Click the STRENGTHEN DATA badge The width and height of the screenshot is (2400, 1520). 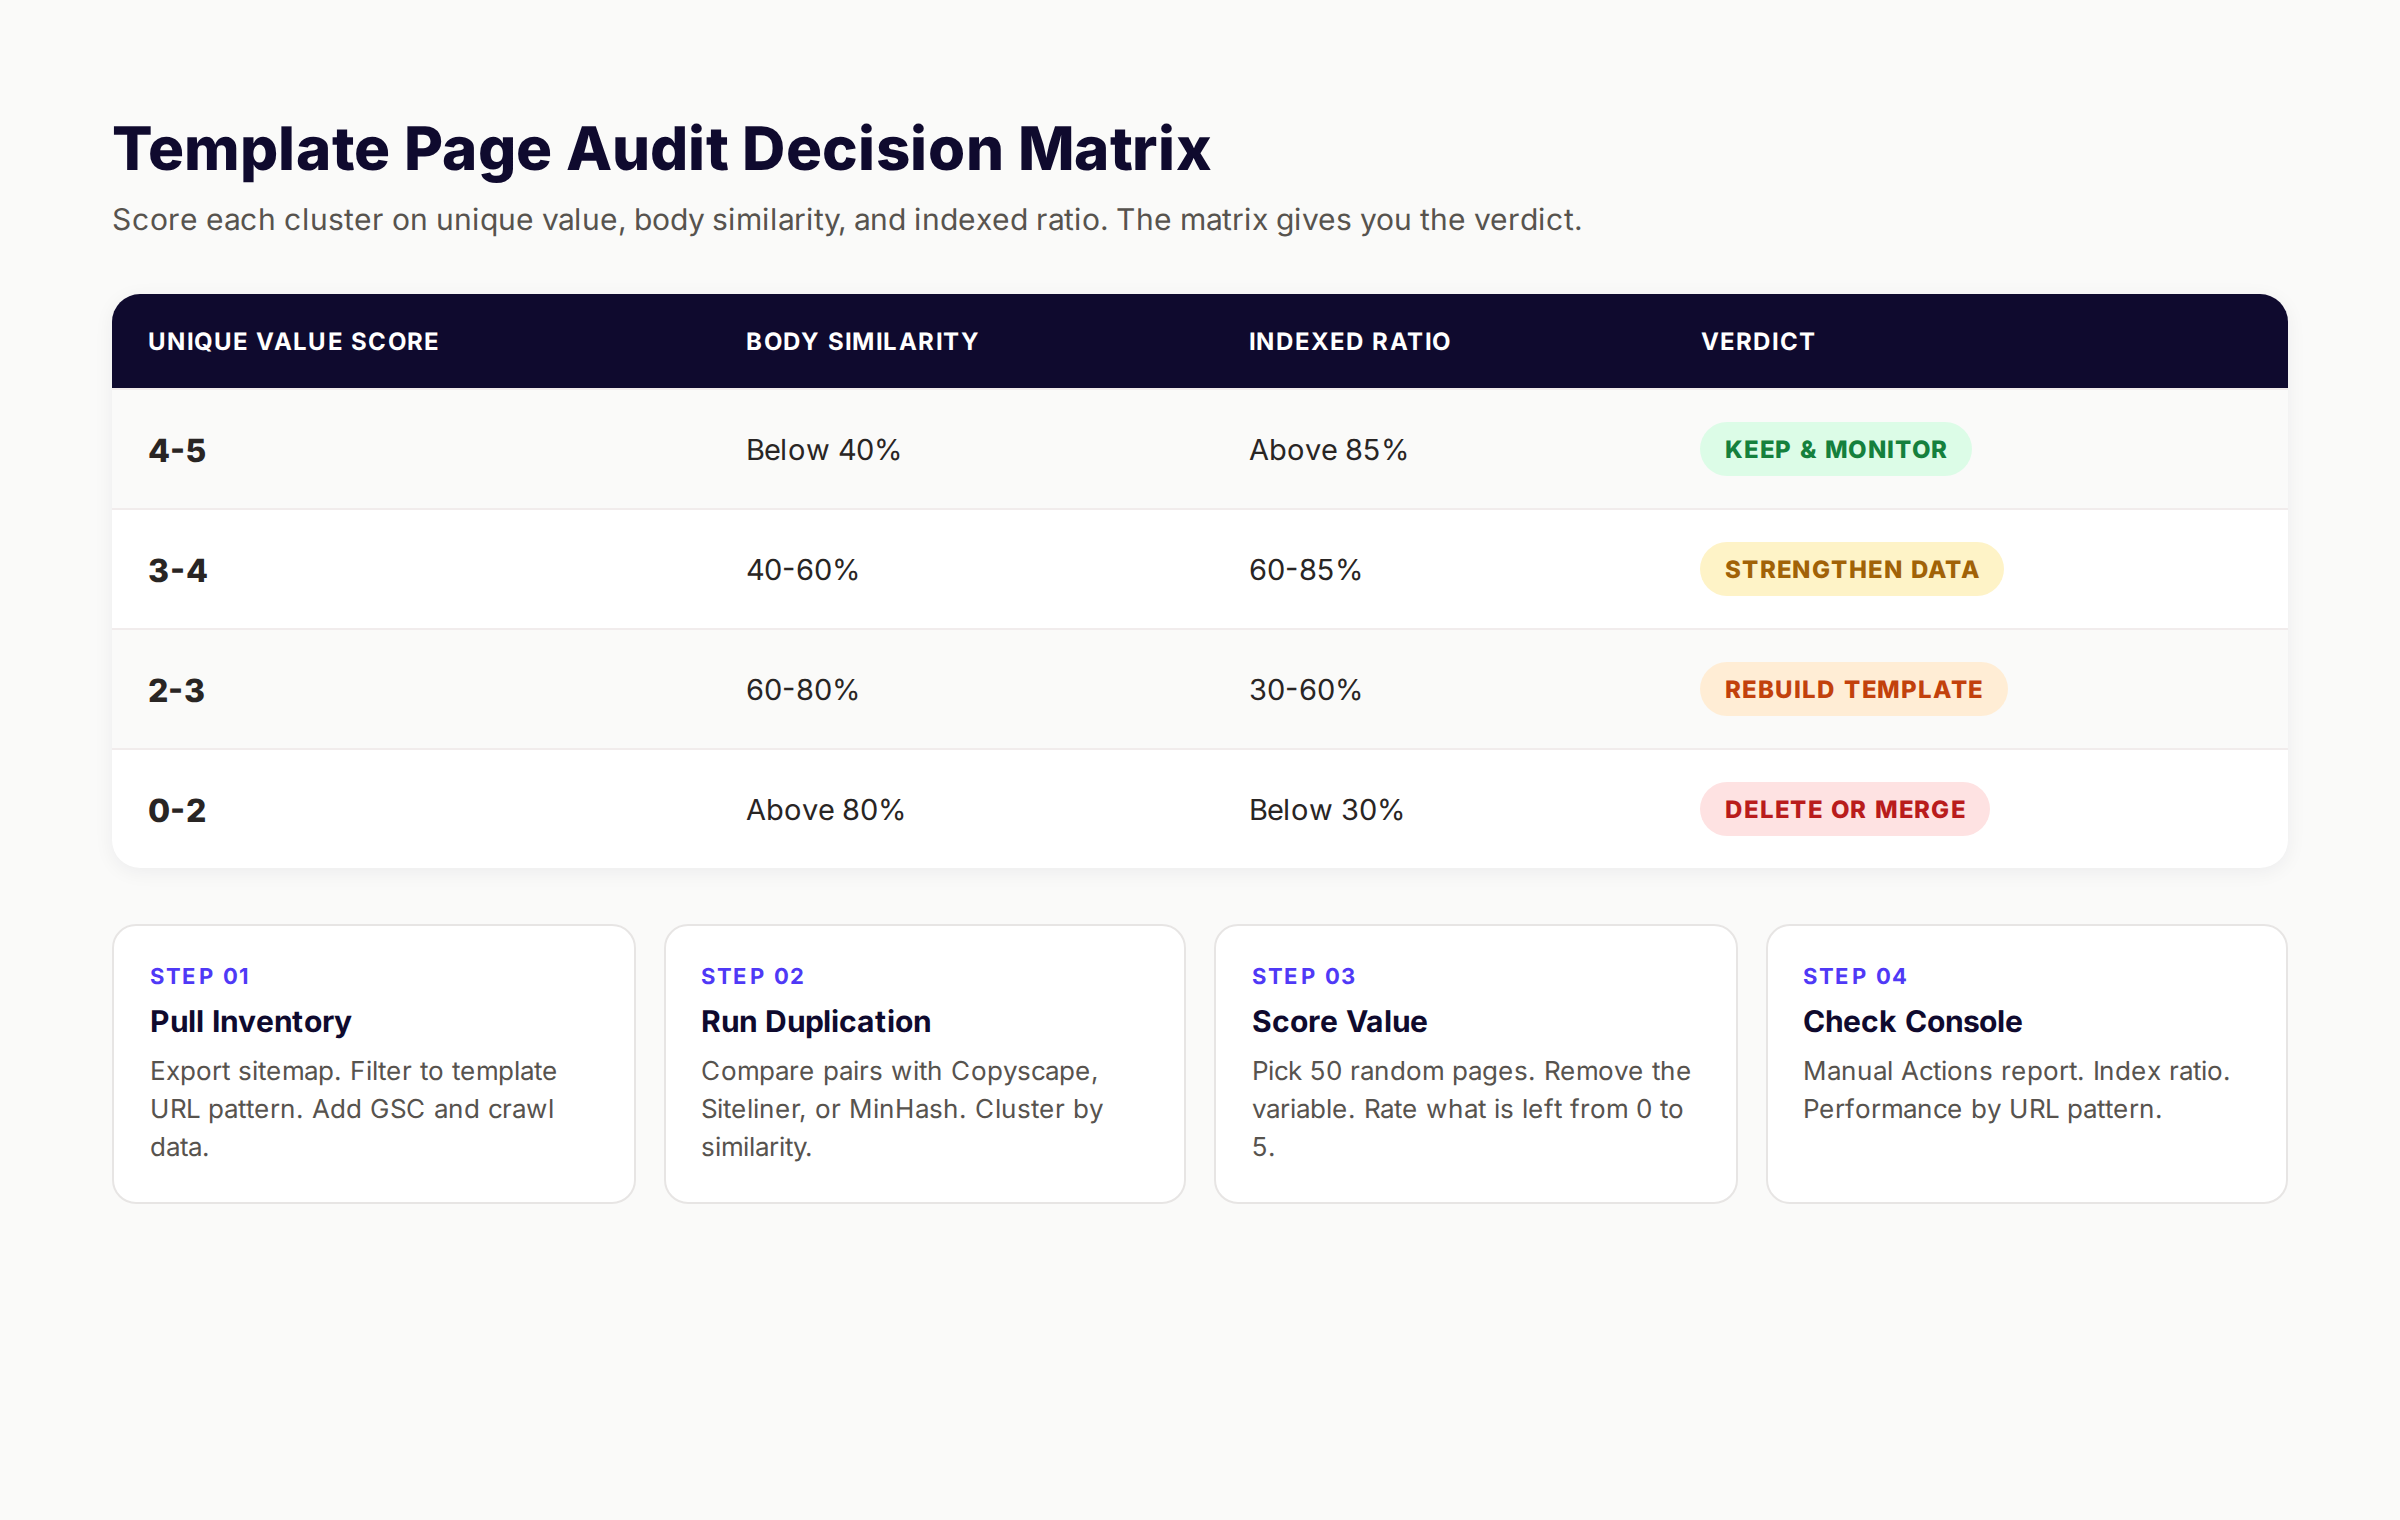point(1851,569)
